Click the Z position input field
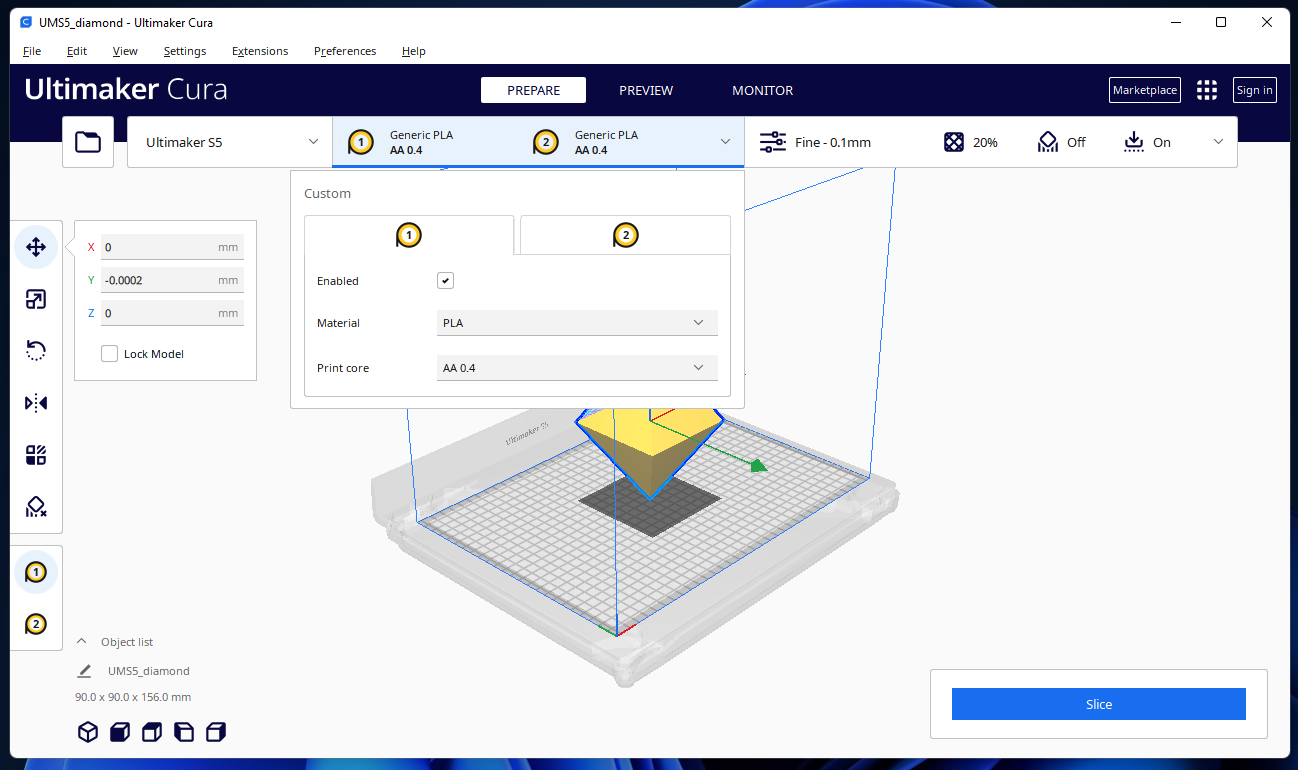The height and width of the screenshot is (770, 1298). tap(172, 313)
